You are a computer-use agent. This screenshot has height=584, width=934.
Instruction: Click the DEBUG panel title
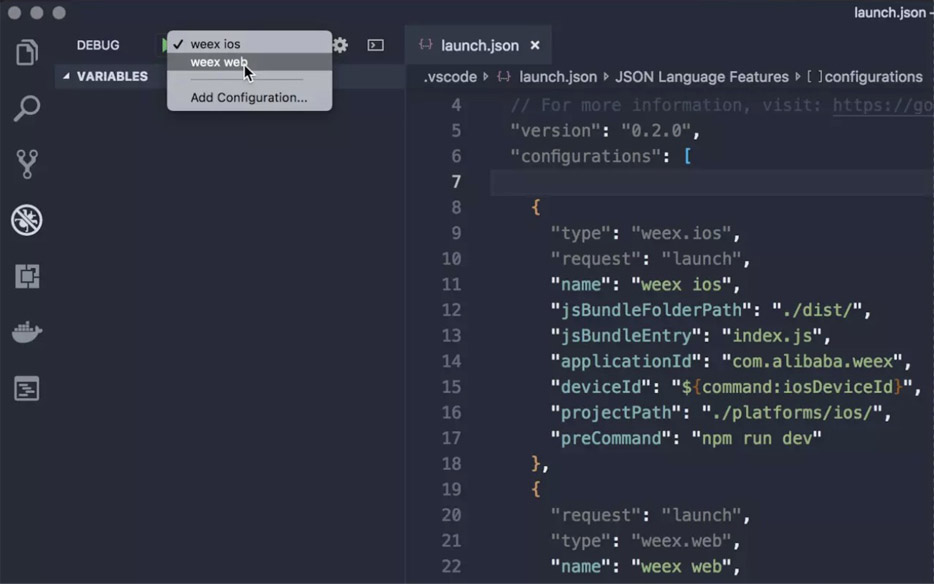point(98,45)
